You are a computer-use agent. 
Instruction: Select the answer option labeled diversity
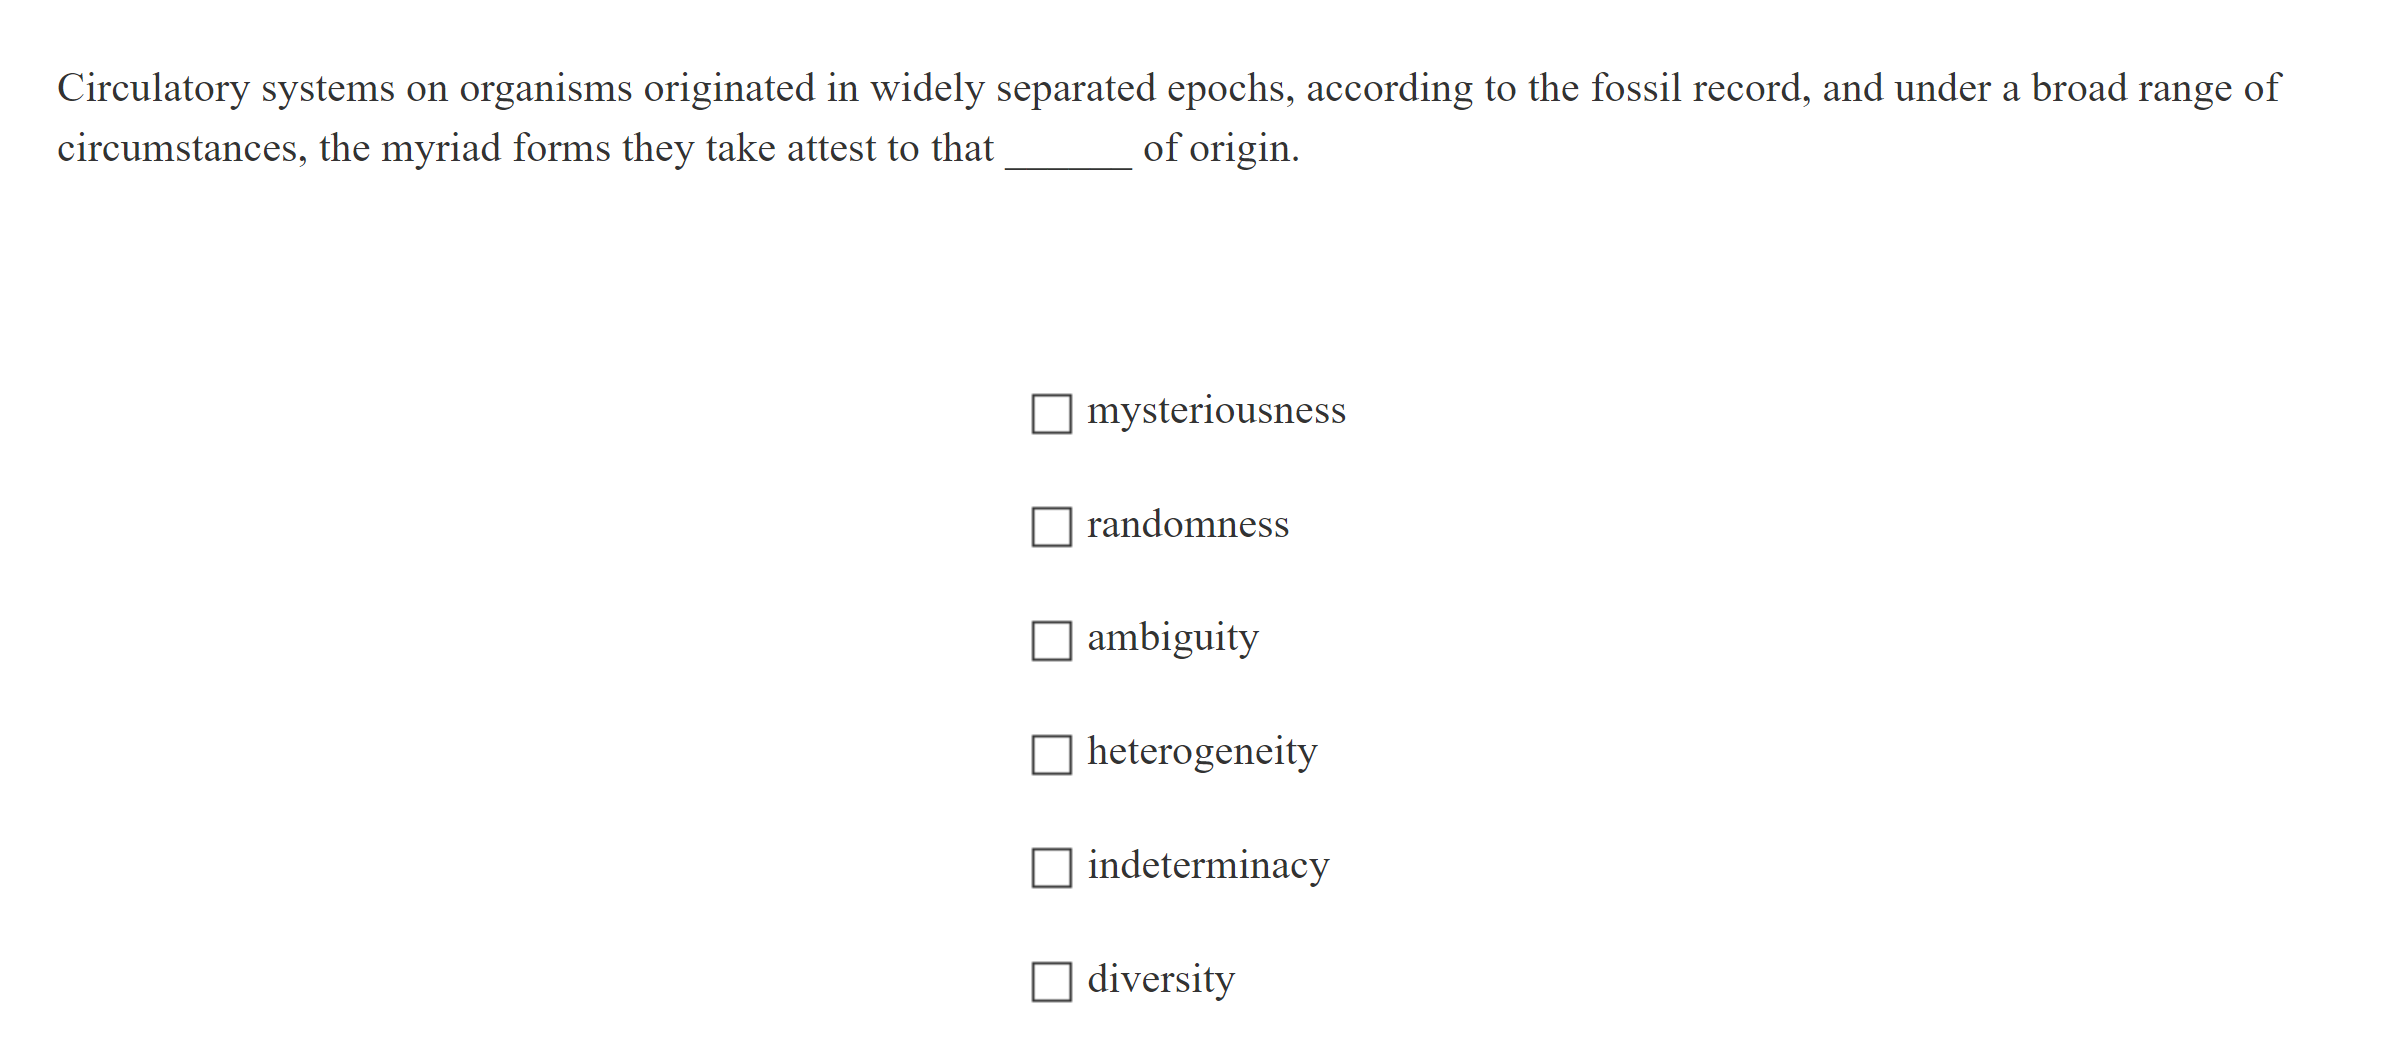pyautogui.click(x=1051, y=981)
